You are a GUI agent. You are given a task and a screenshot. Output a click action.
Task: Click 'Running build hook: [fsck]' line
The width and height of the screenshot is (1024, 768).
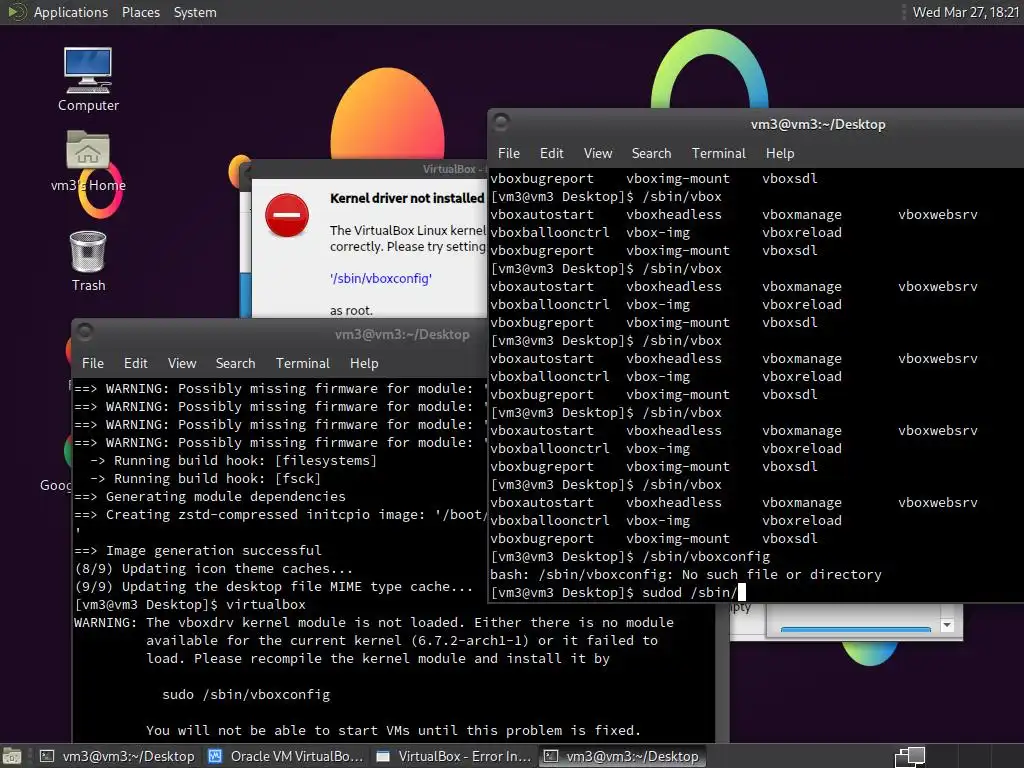pos(206,479)
